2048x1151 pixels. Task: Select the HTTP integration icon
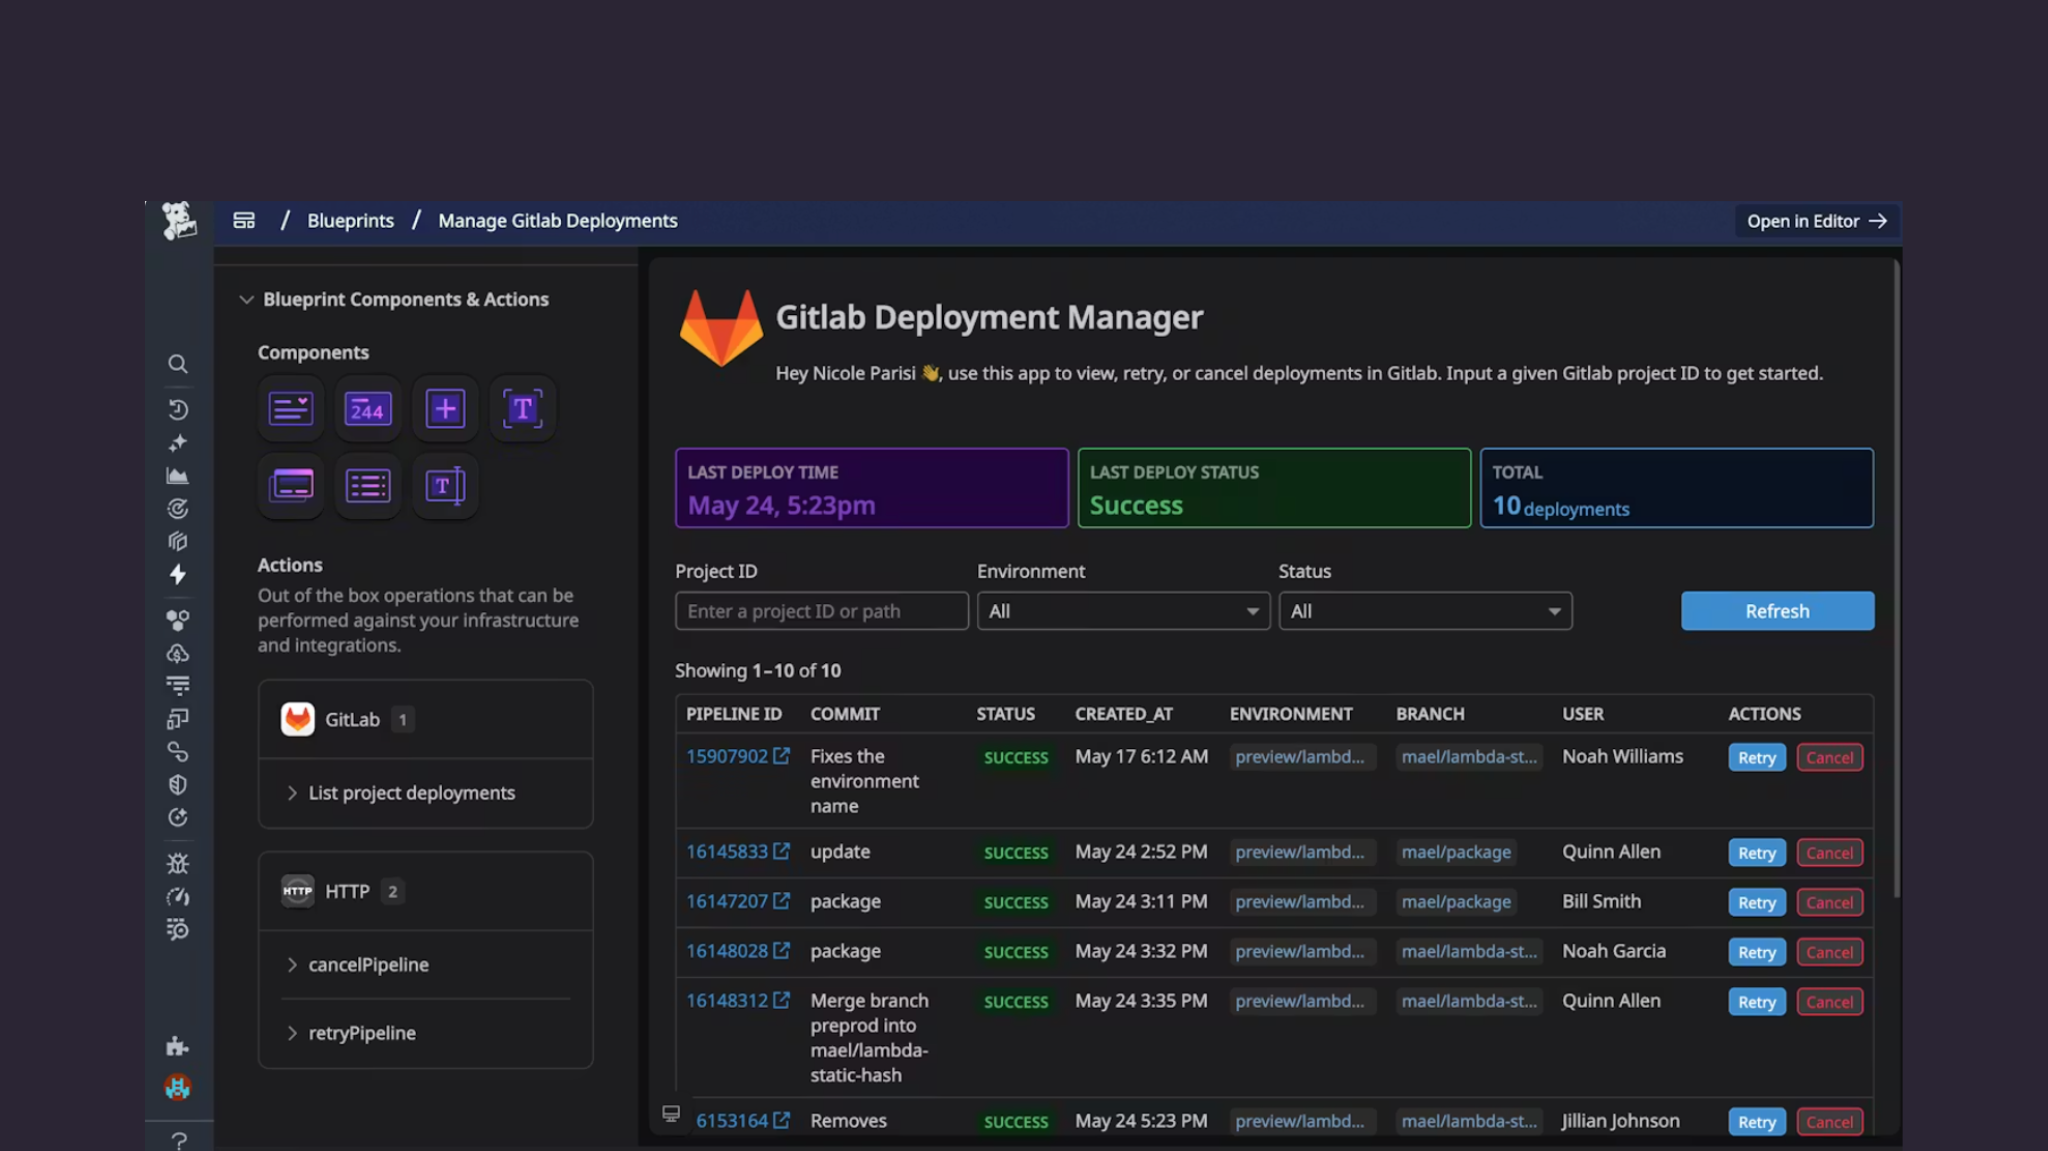point(298,890)
